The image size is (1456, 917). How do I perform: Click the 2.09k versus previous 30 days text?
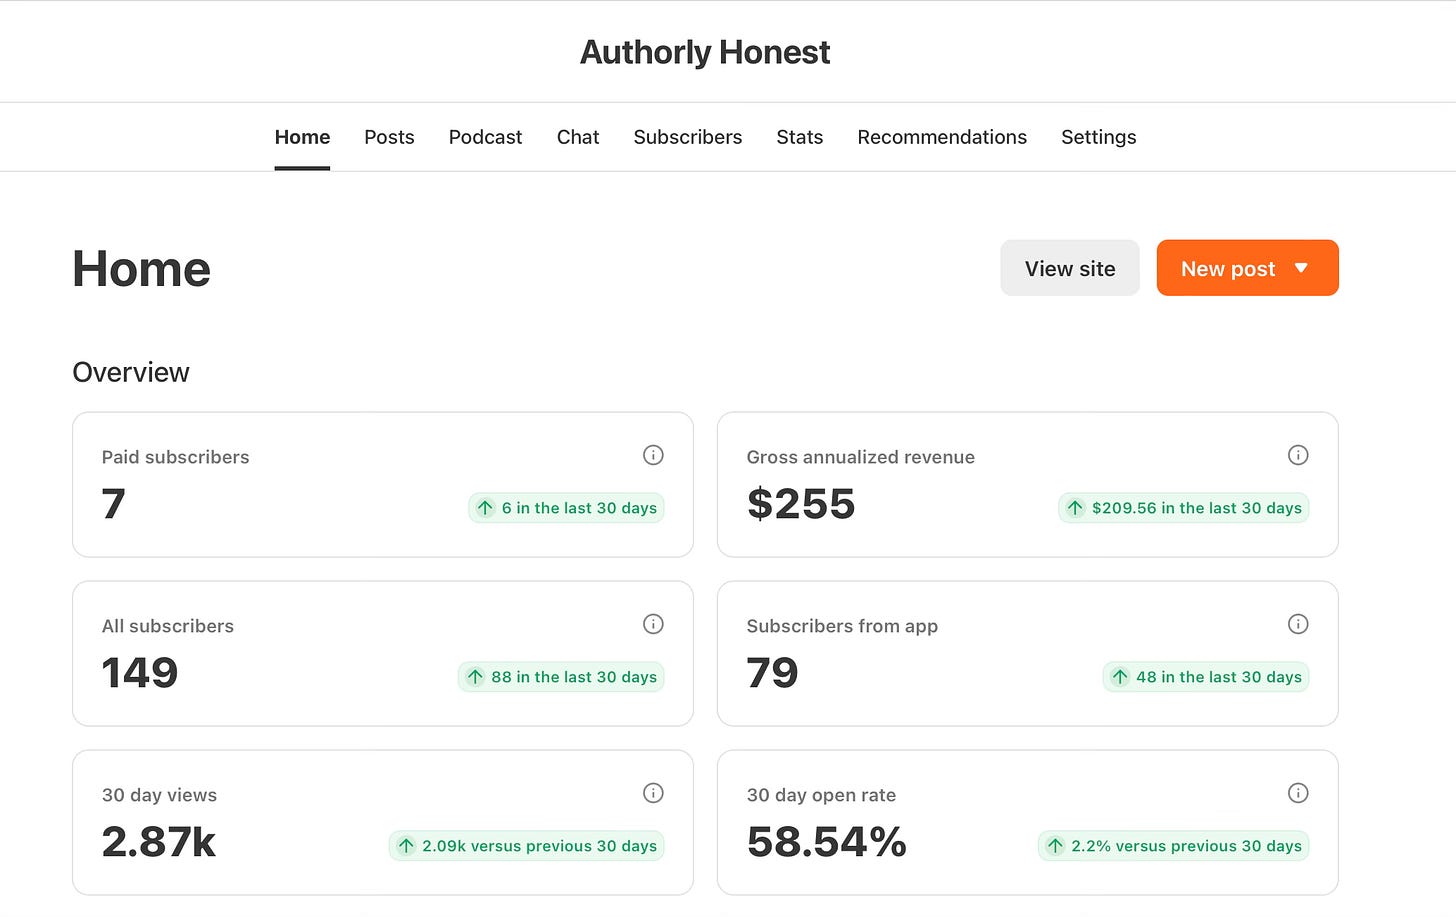click(540, 846)
